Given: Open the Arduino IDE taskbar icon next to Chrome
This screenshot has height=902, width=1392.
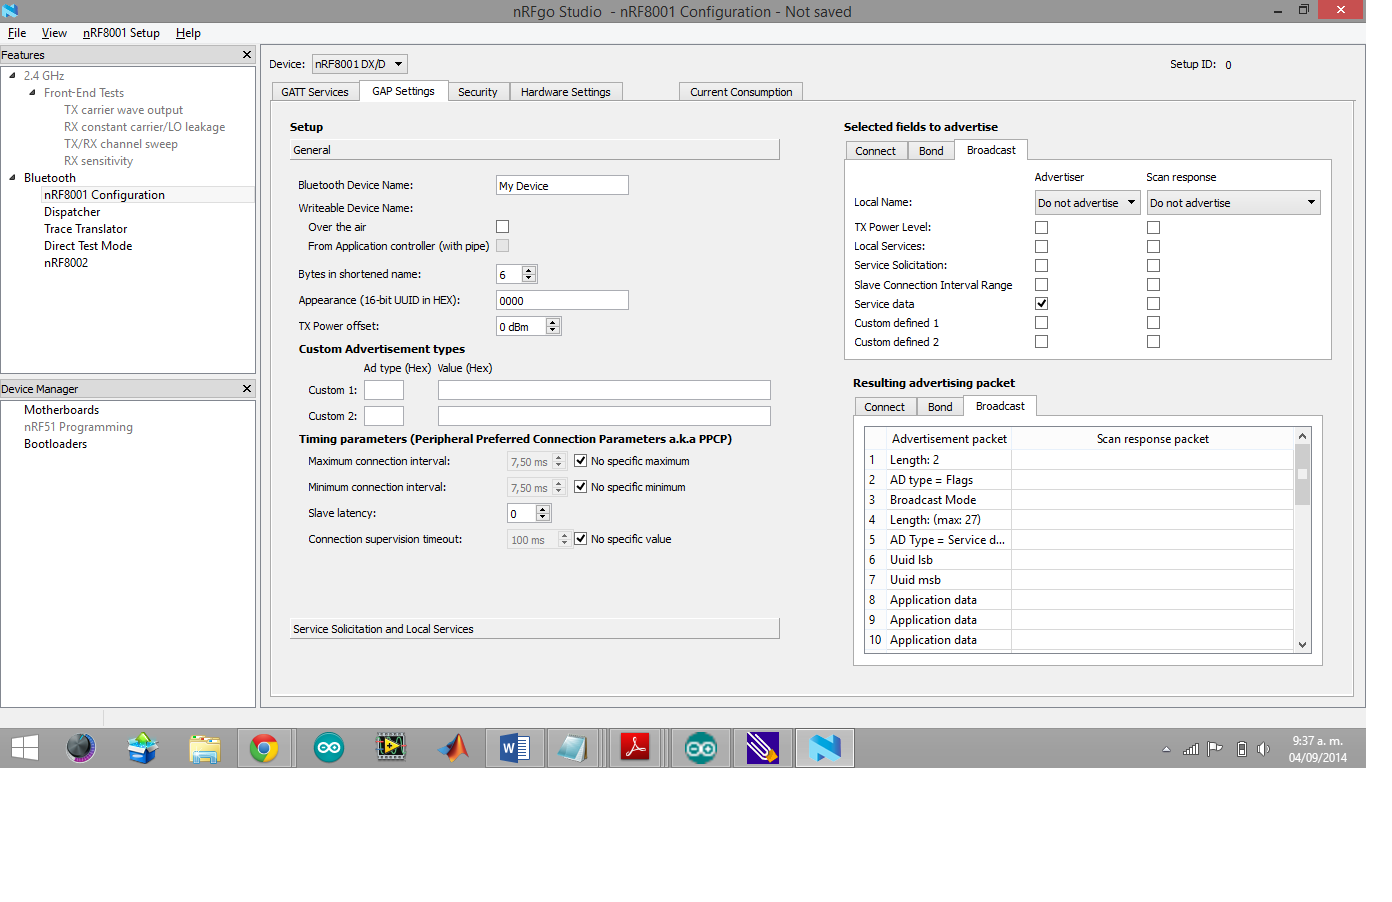Looking at the screenshot, I should click(x=329, y=748).
